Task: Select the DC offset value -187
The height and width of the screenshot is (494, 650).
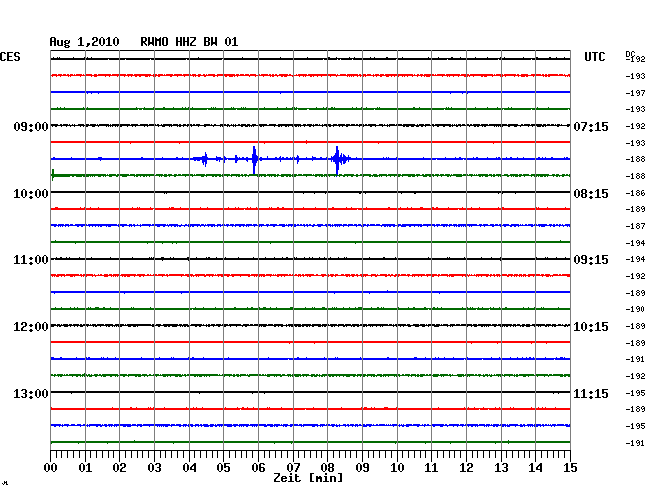Action: (x=635, y=226)
